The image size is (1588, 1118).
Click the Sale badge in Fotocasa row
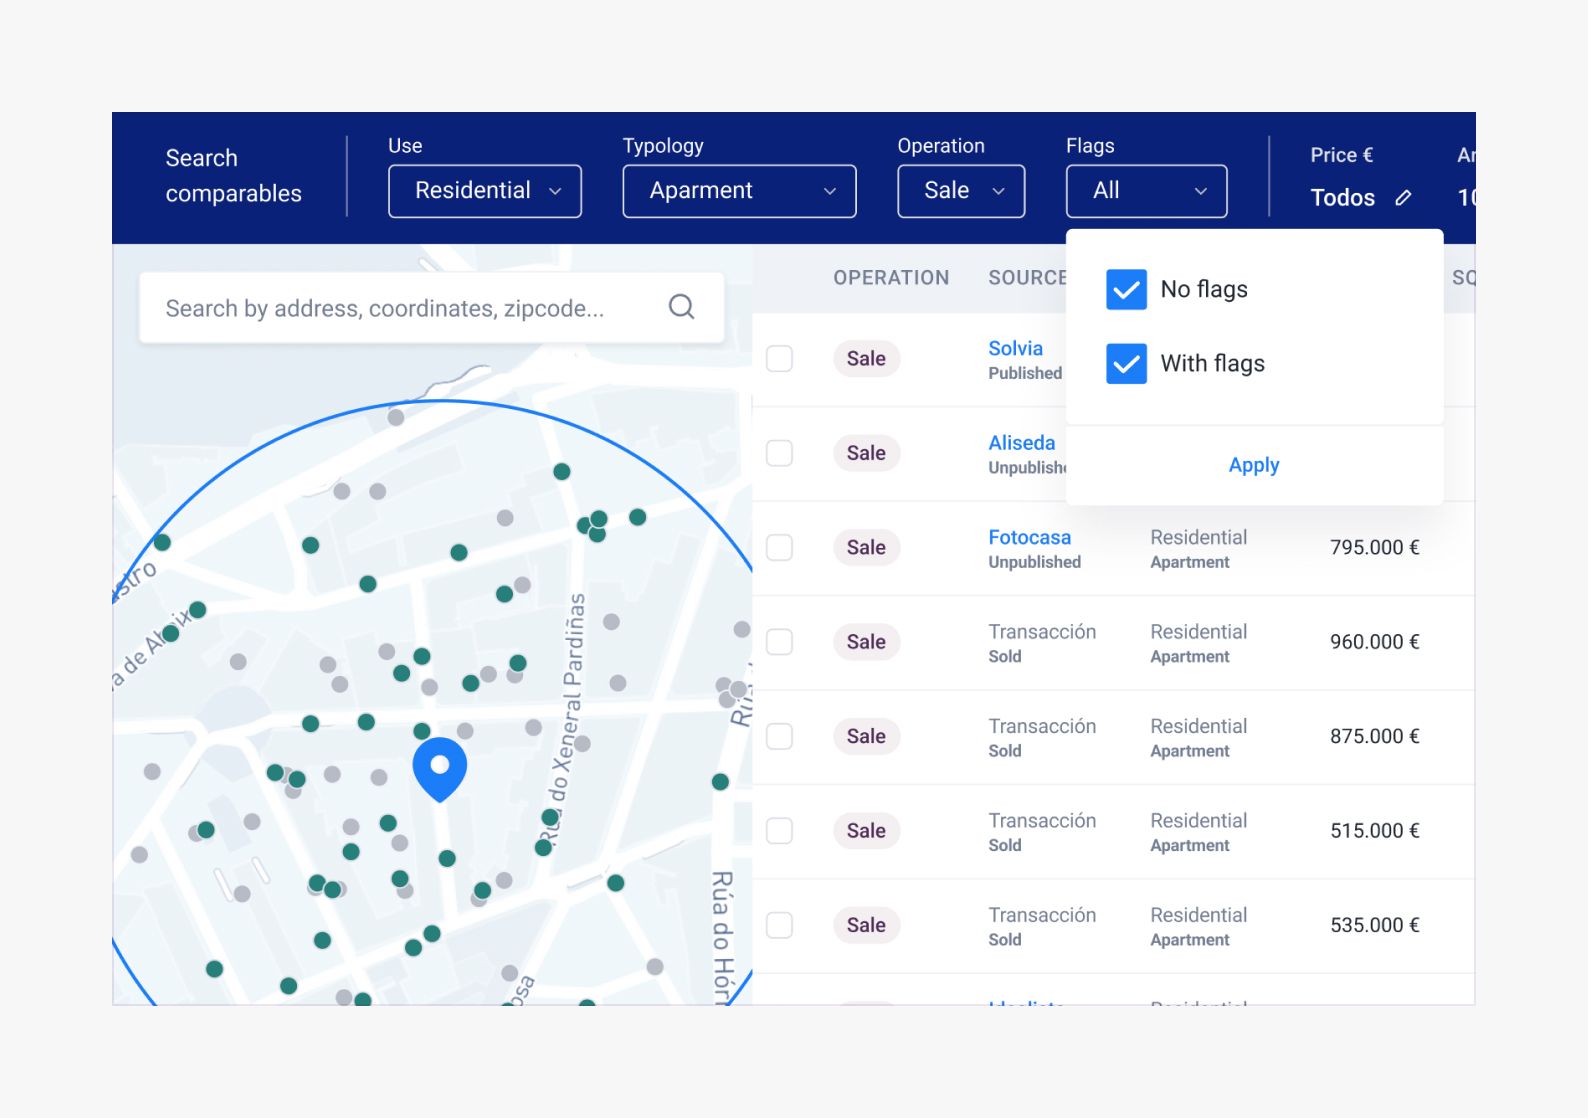click(866, 548)
